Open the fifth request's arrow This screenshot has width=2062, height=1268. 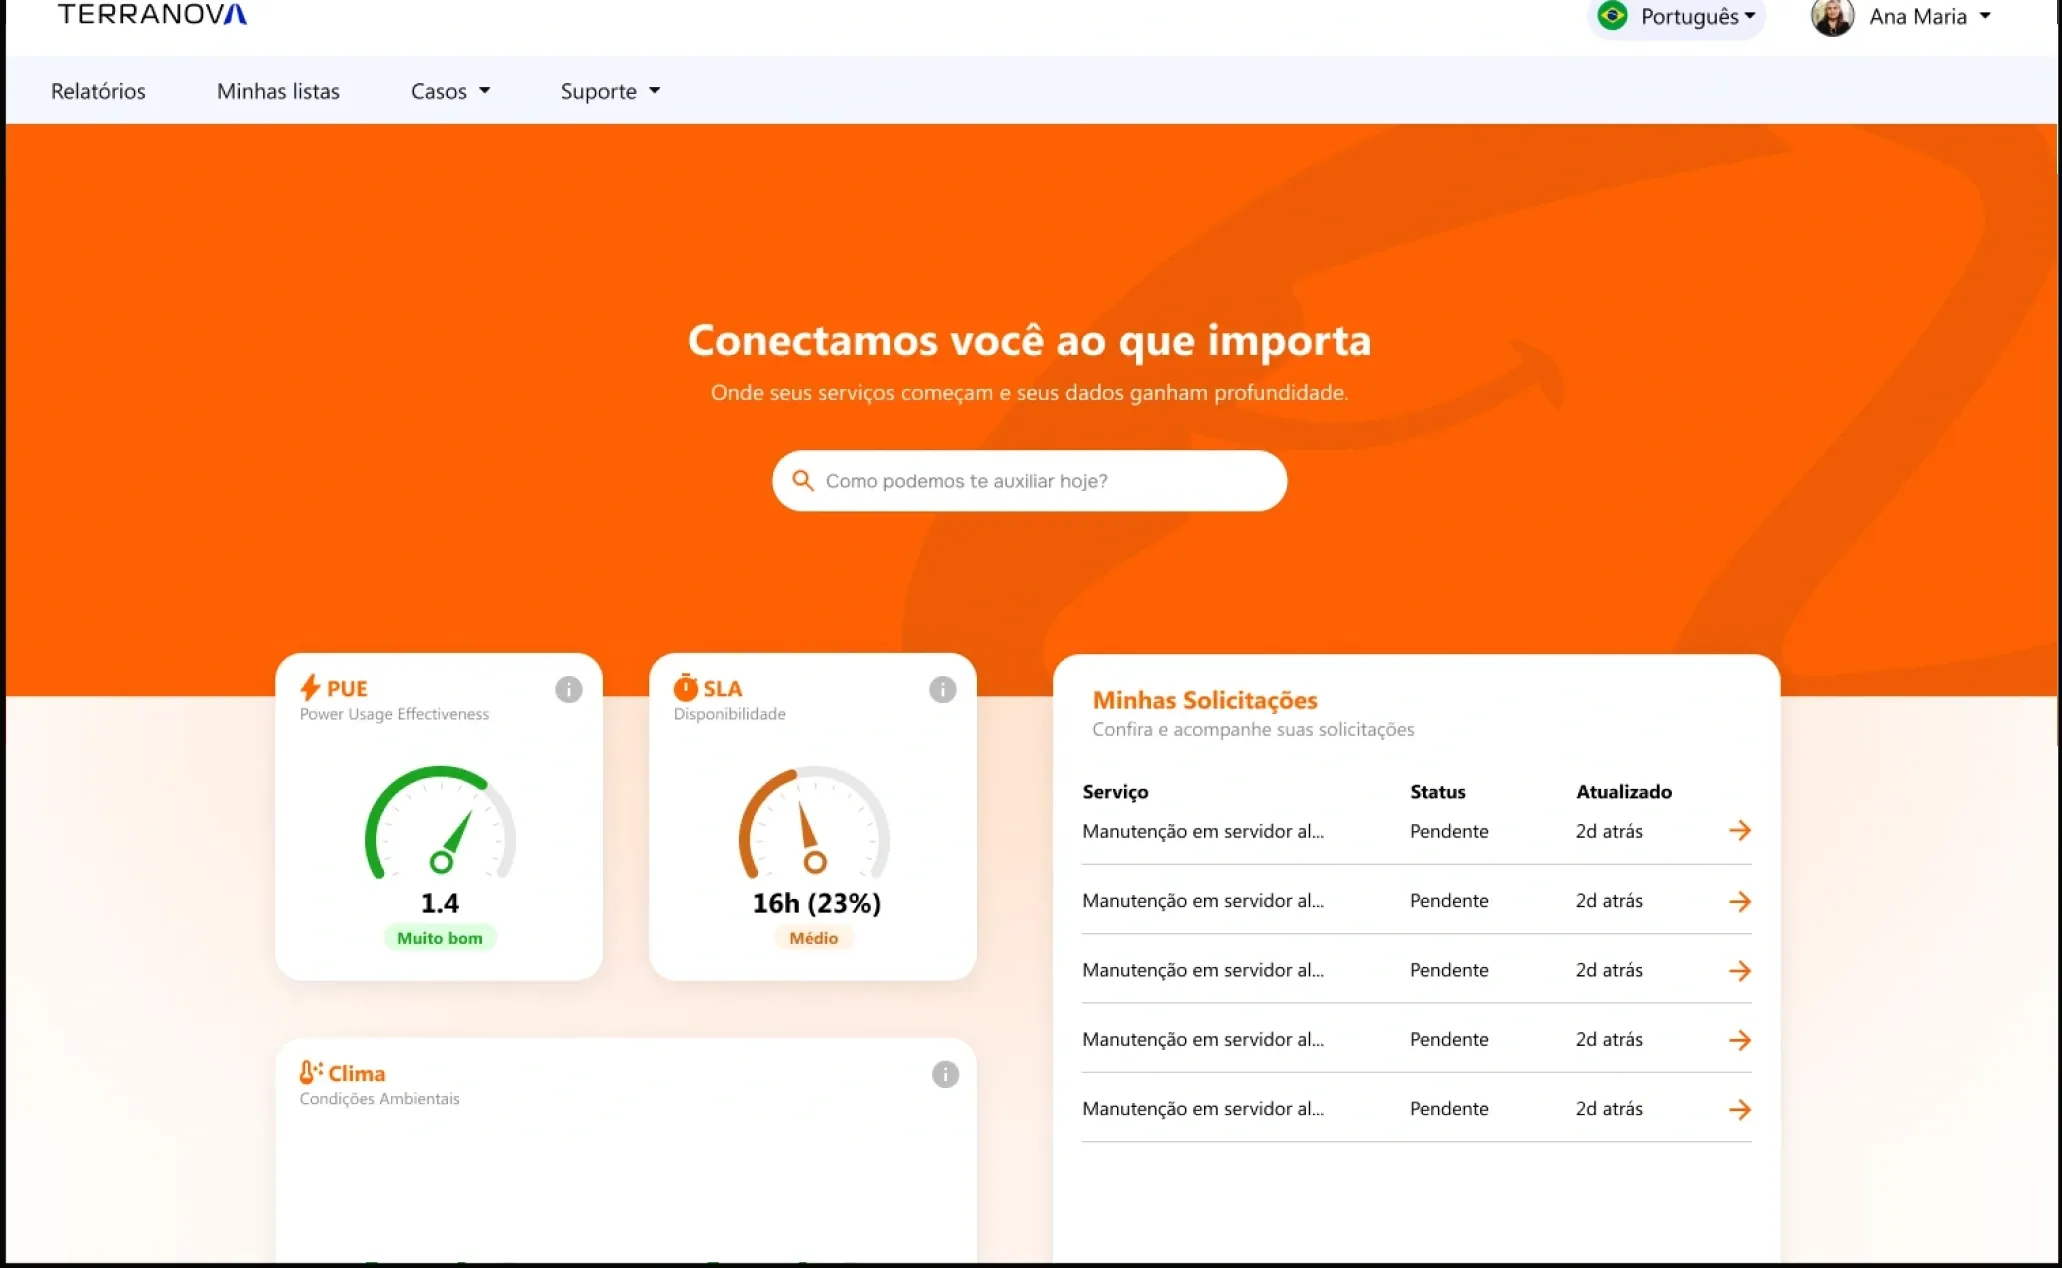click(x=1740, y=1109)
